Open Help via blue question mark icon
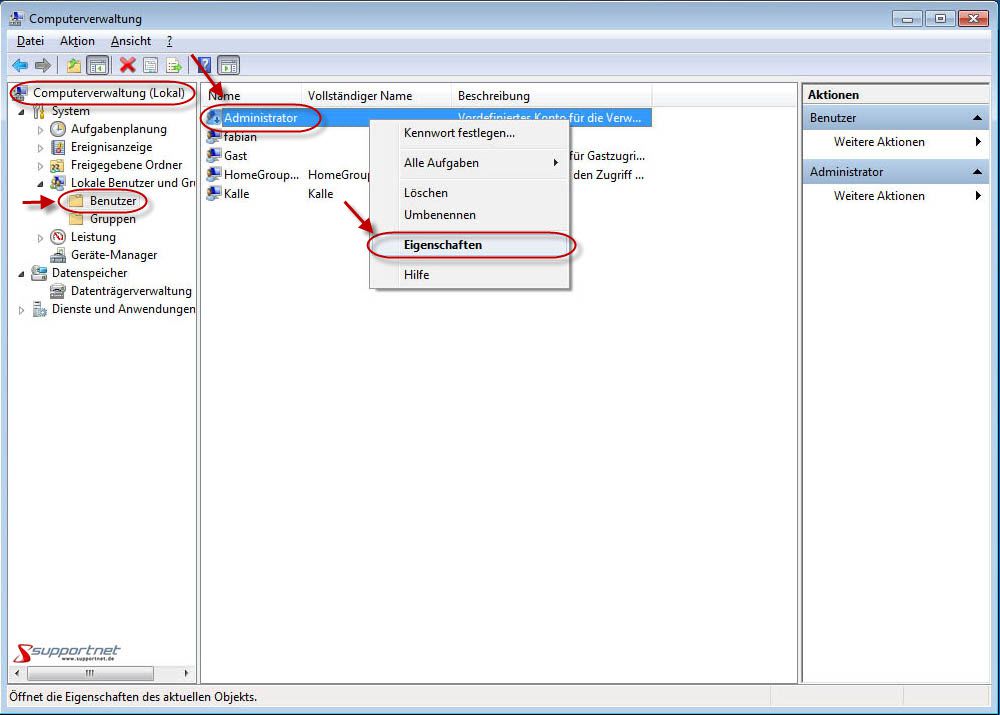 (203, 65)
